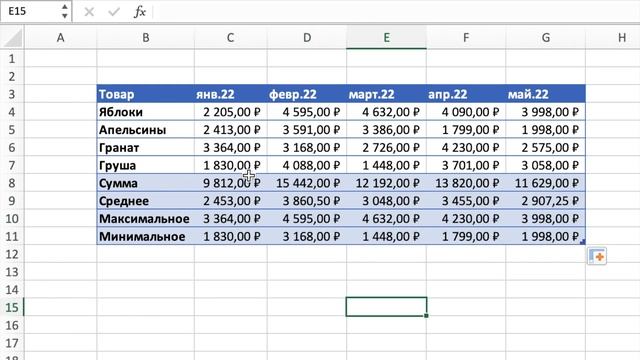
Task: Click the 'март.22' header cell
Action: (387, 94)
